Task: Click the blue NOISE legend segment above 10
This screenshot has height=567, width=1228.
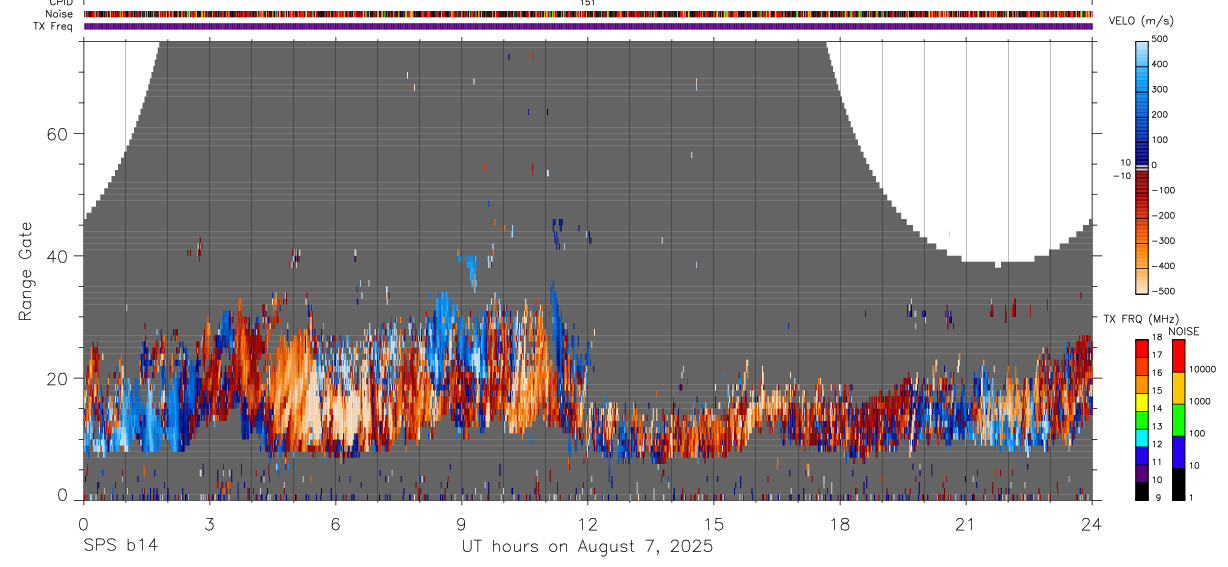Action: pos(1179,452)
